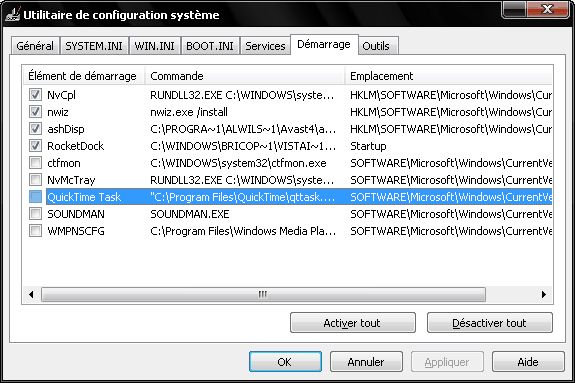Open help with the Aide button
The height and width of the screenshot is (383, 575).
[x=528, y=362]
